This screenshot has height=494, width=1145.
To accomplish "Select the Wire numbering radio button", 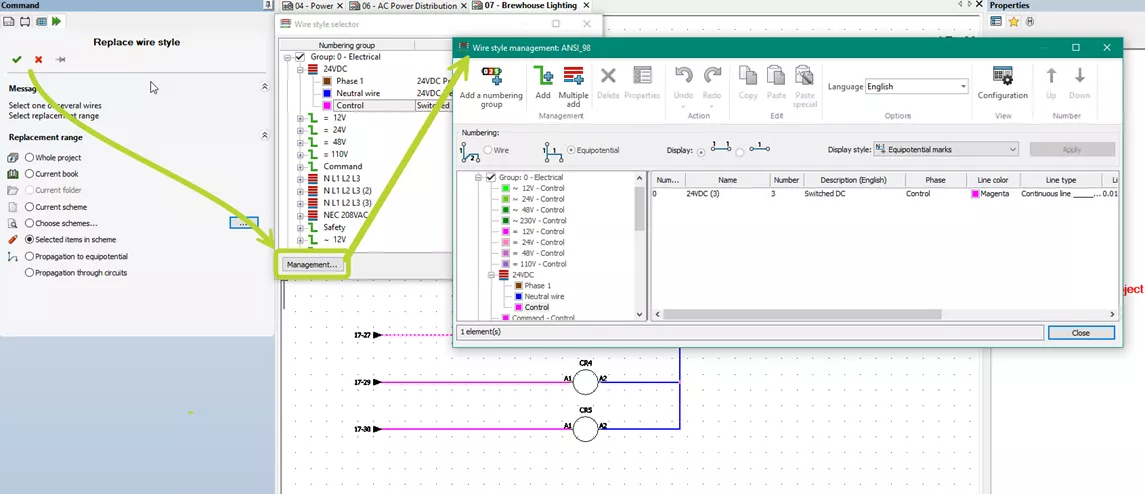I will 487,150.
